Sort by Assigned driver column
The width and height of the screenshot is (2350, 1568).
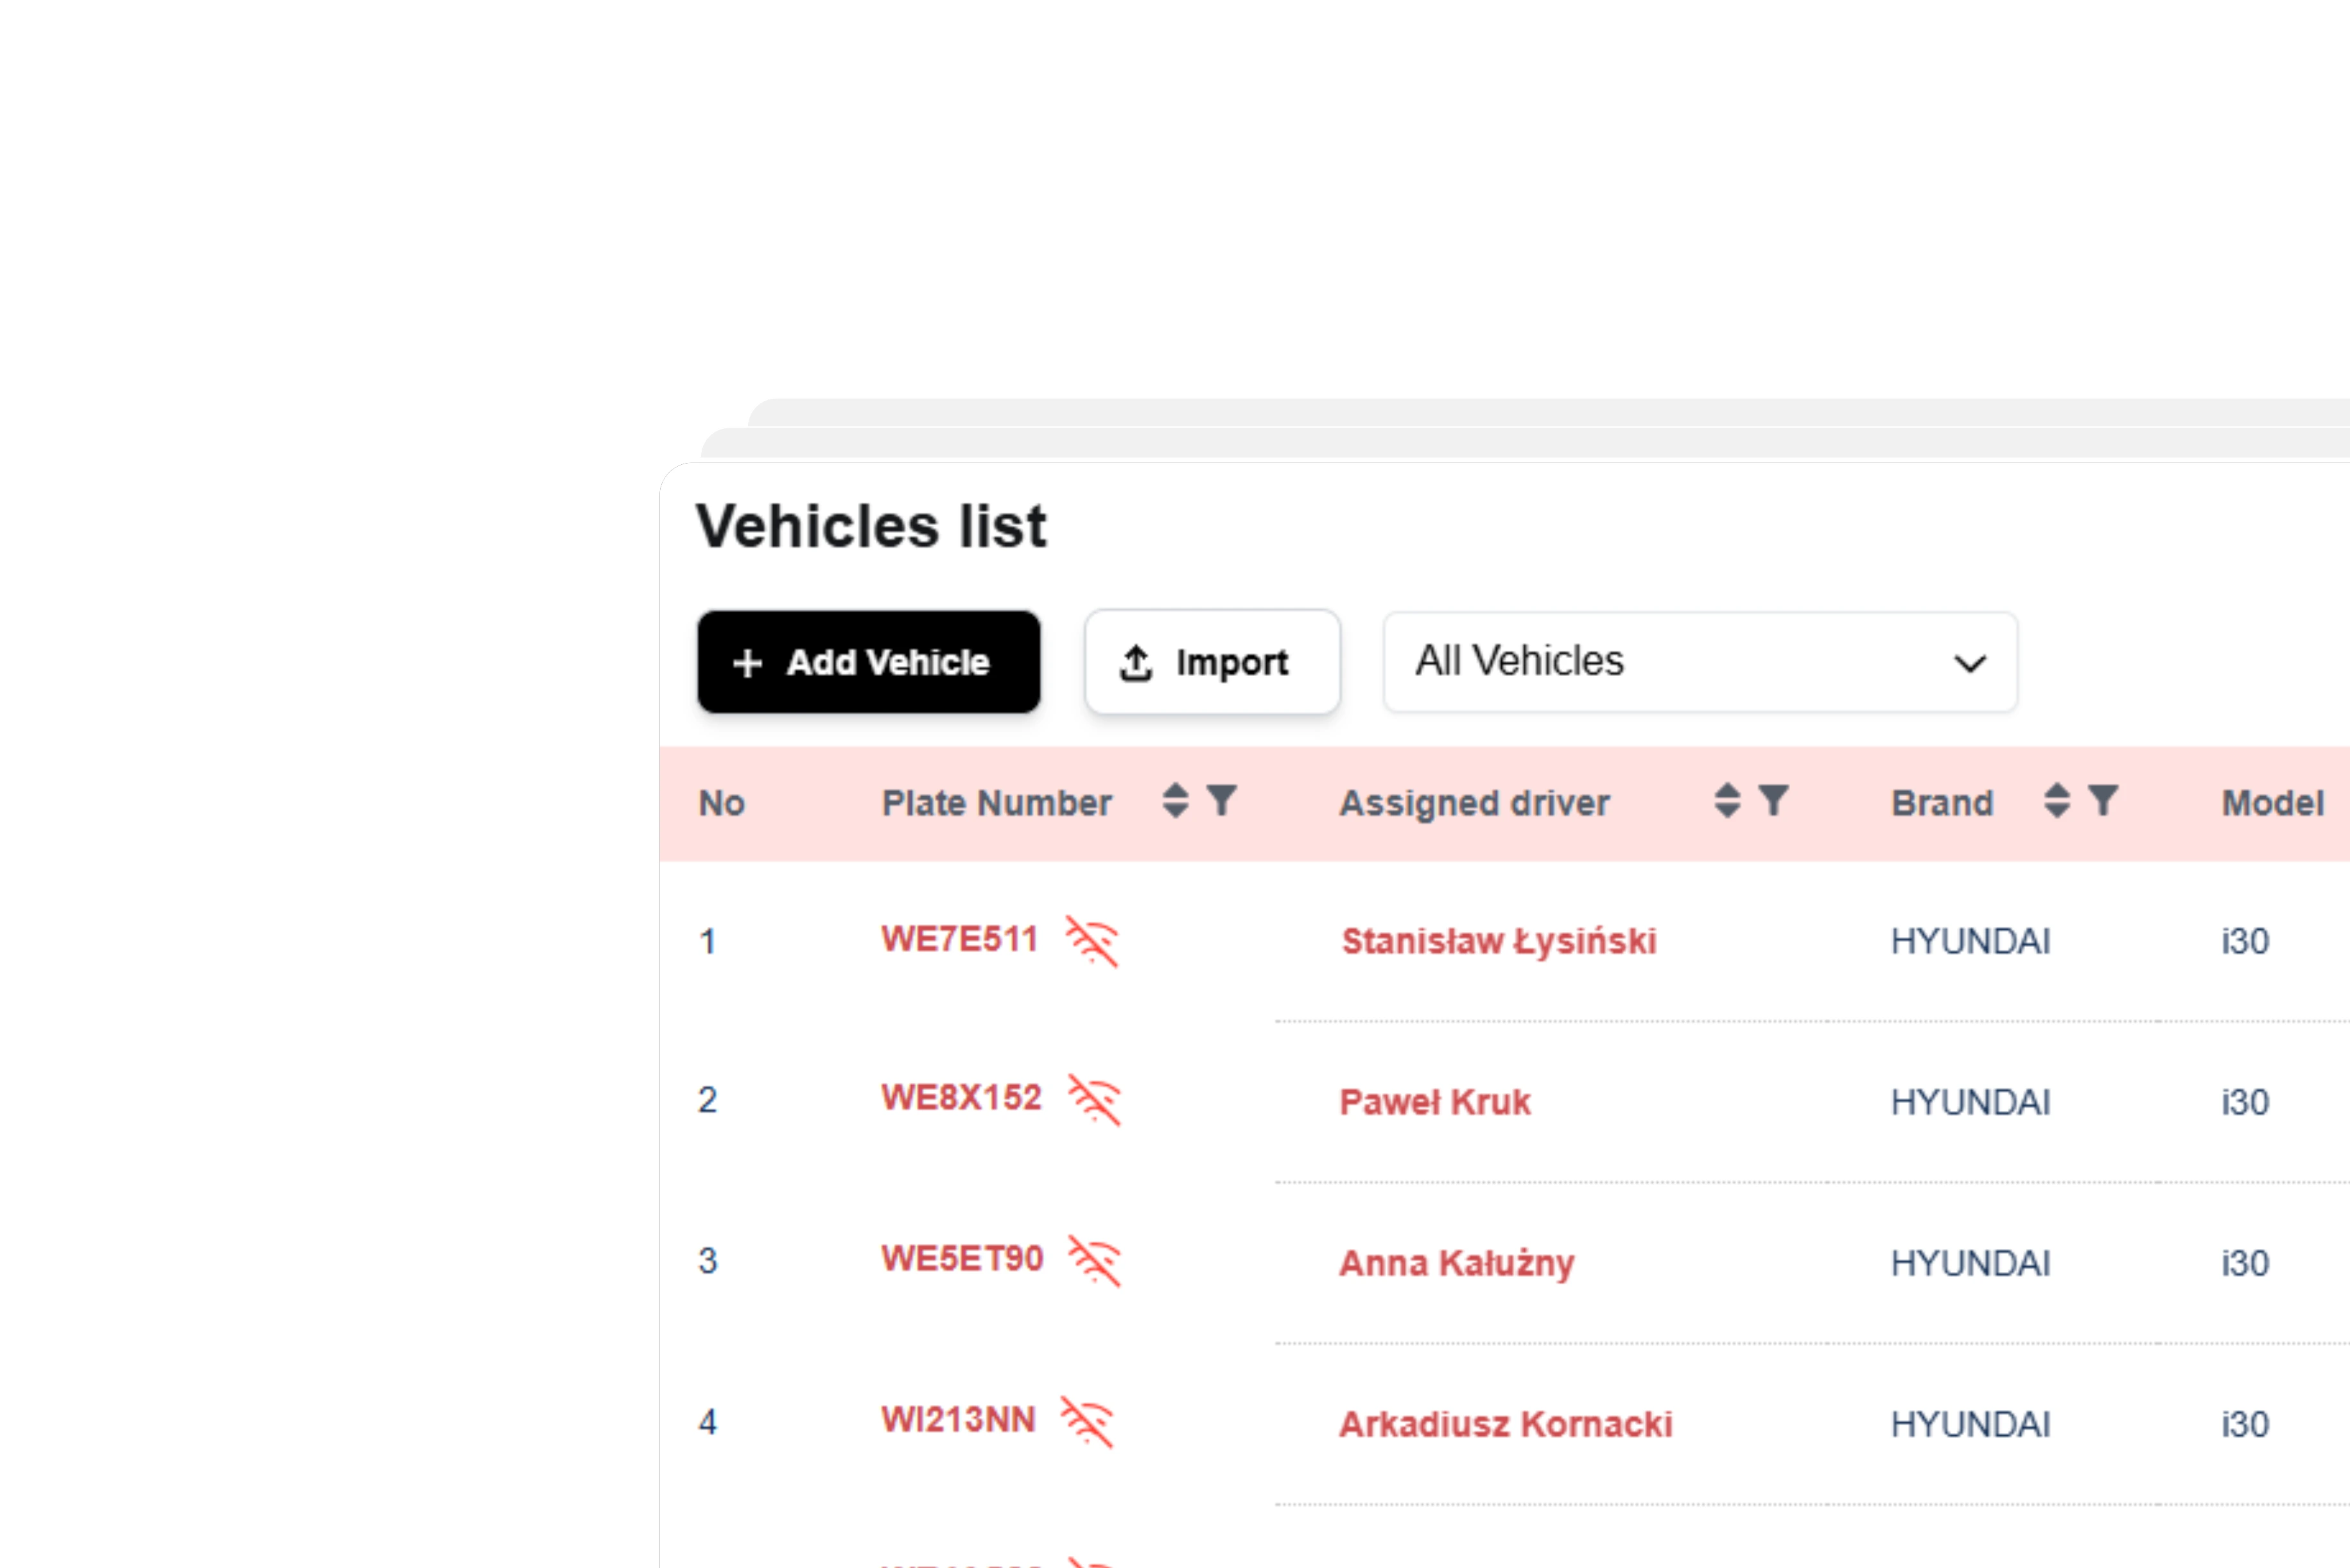(x=1727, y=801)
